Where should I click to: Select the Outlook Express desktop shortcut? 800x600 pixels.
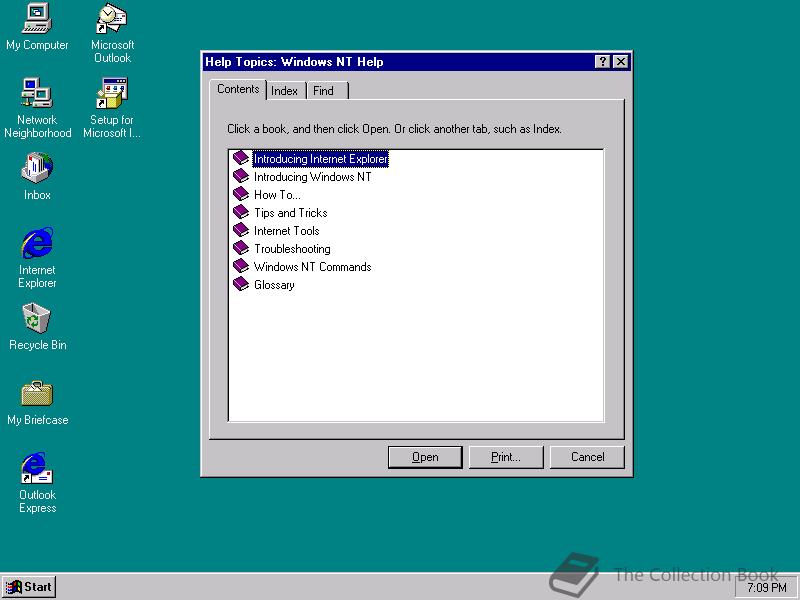pyautogui.click(x=37, y=483)
